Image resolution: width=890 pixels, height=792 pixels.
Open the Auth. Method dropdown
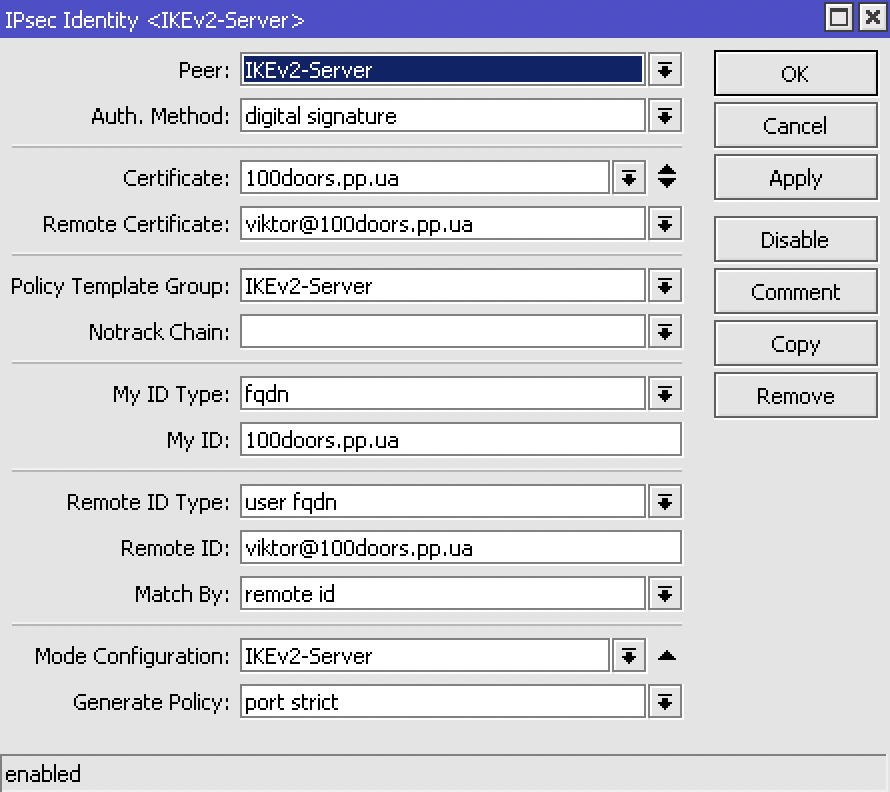click(664, 115)
